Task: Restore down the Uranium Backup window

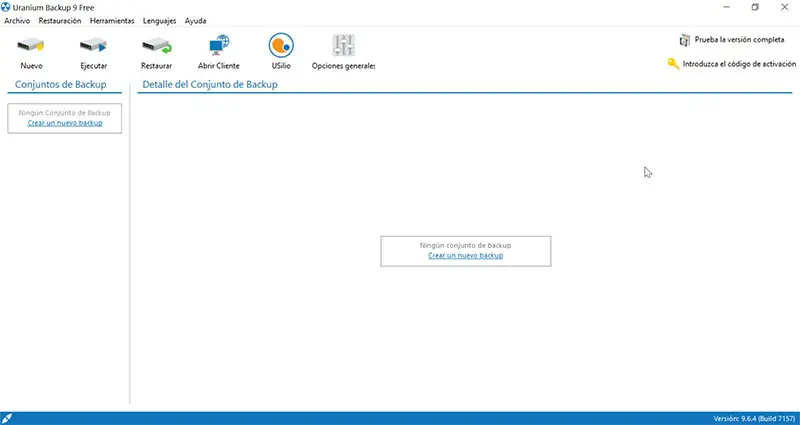Action: pos(755,7)
